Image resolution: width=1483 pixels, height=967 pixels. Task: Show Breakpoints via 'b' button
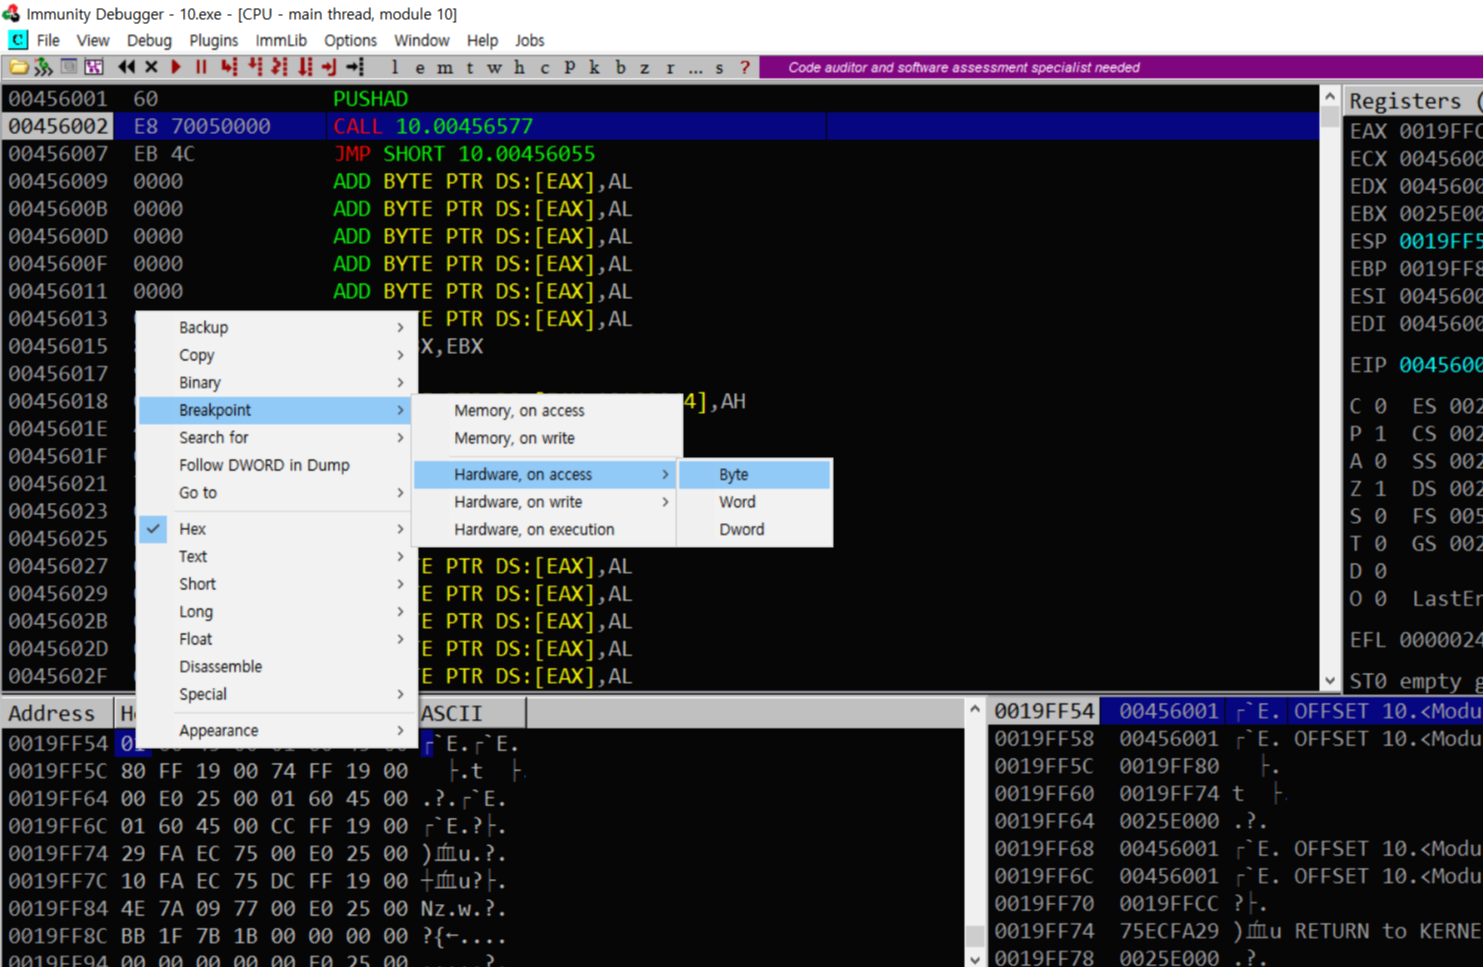tap(620, 67)
